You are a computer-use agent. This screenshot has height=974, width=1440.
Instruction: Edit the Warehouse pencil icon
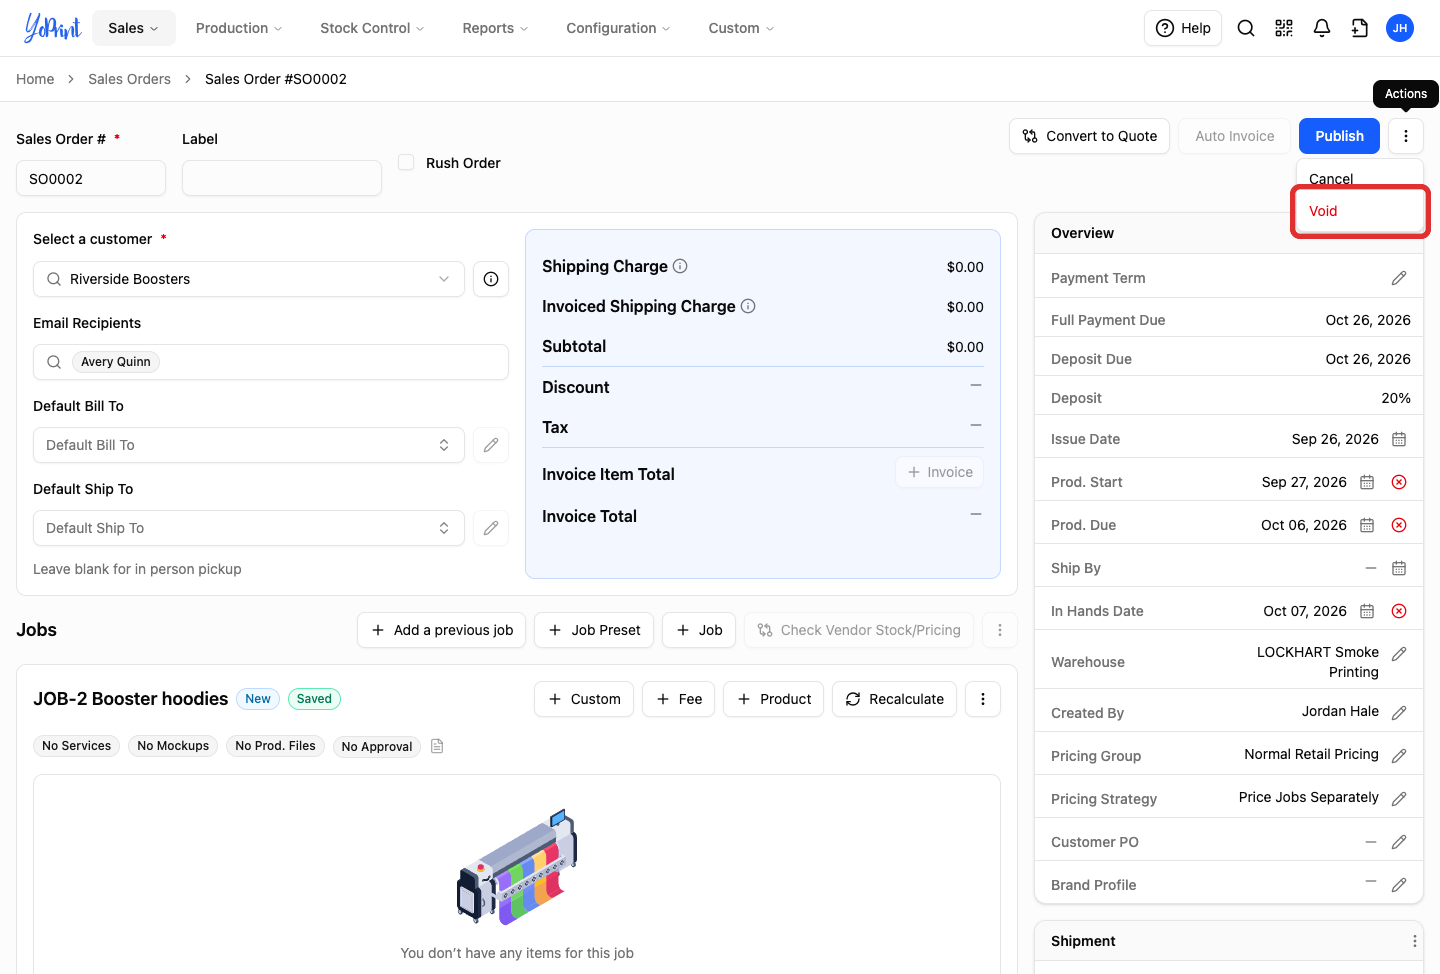pos(1399,653)
